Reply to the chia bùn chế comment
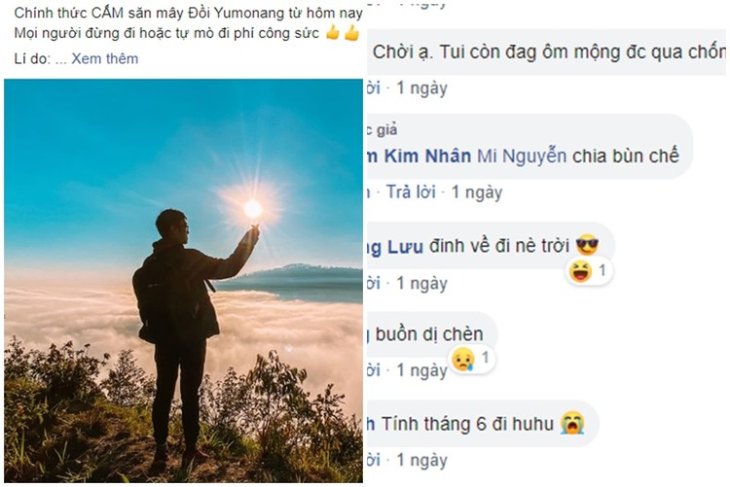The image size is (730, 487). 411,192
